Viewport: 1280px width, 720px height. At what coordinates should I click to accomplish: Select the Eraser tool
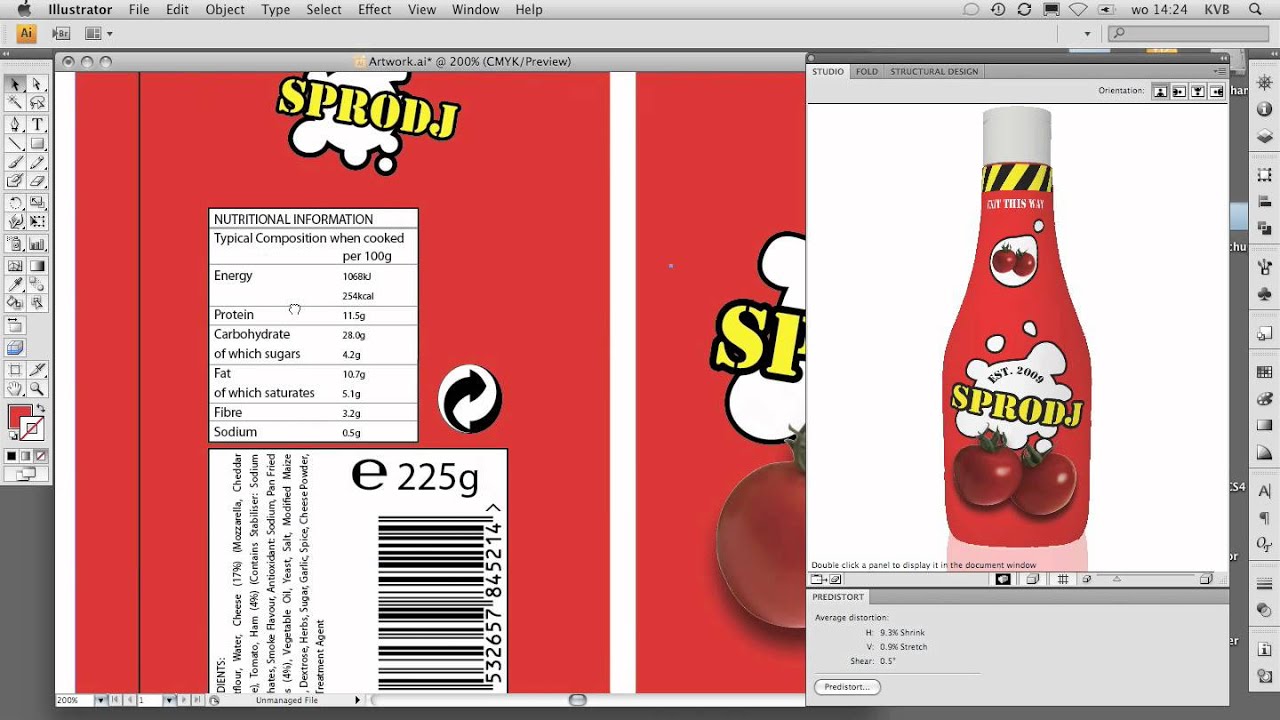tap(37, 181)
